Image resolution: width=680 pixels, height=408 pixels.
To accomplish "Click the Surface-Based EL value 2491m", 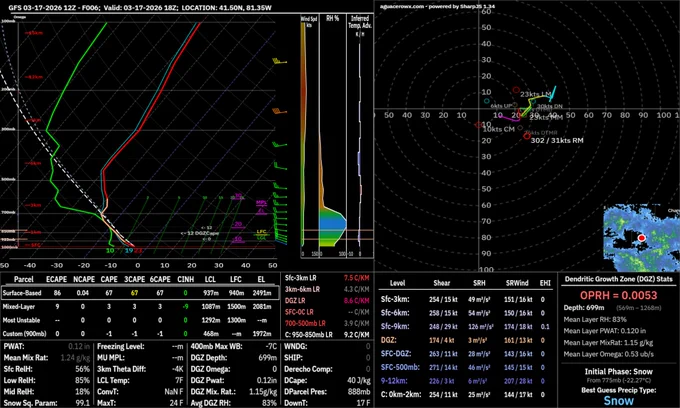I will coord(262,293).
